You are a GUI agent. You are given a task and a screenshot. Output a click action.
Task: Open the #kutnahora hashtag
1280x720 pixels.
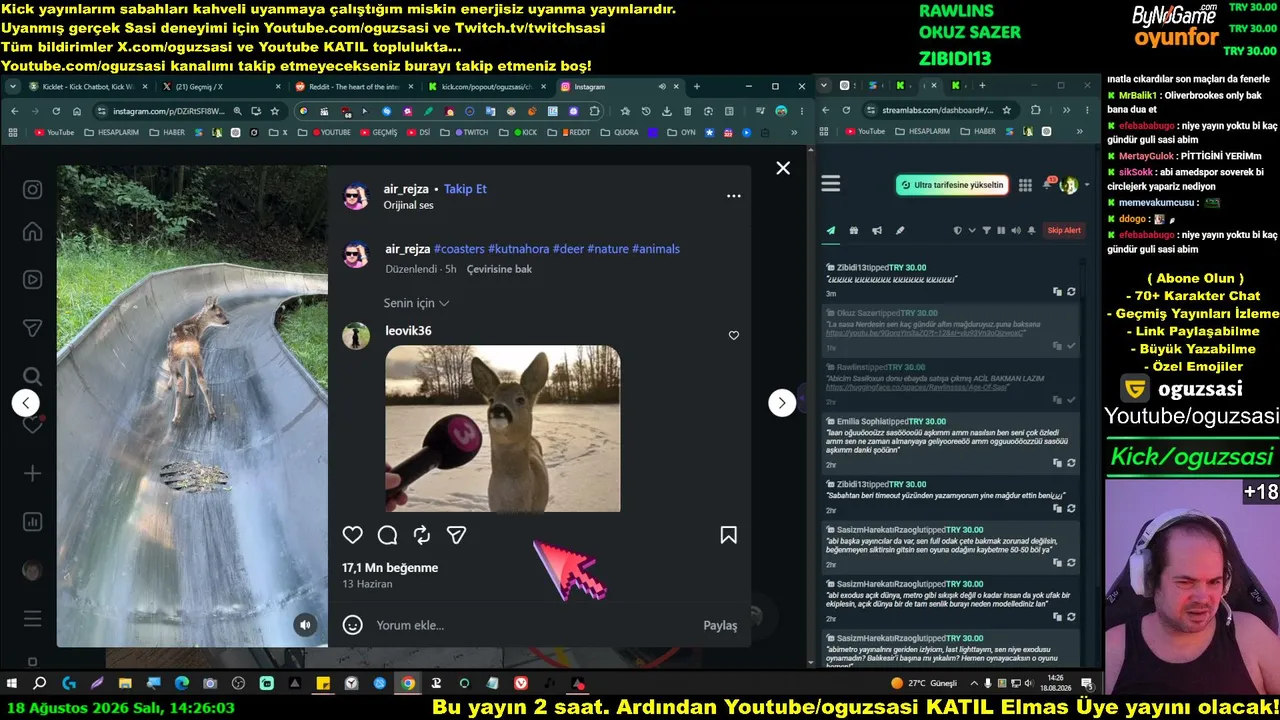point(518,249)
